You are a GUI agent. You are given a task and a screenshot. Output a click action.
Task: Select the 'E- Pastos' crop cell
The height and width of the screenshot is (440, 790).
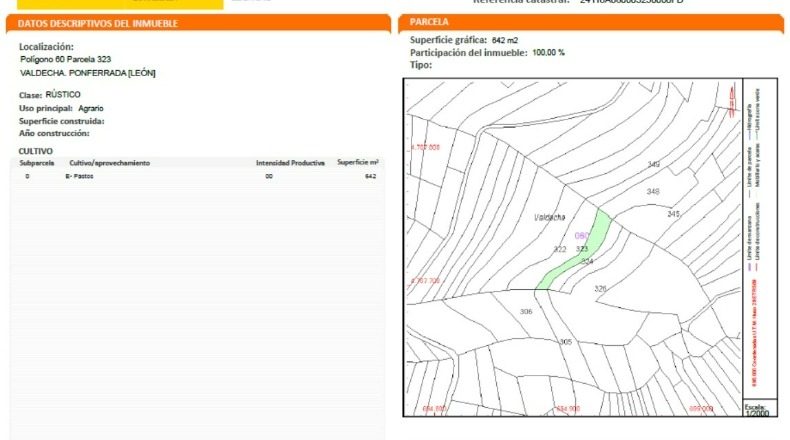tap(80, 176)
